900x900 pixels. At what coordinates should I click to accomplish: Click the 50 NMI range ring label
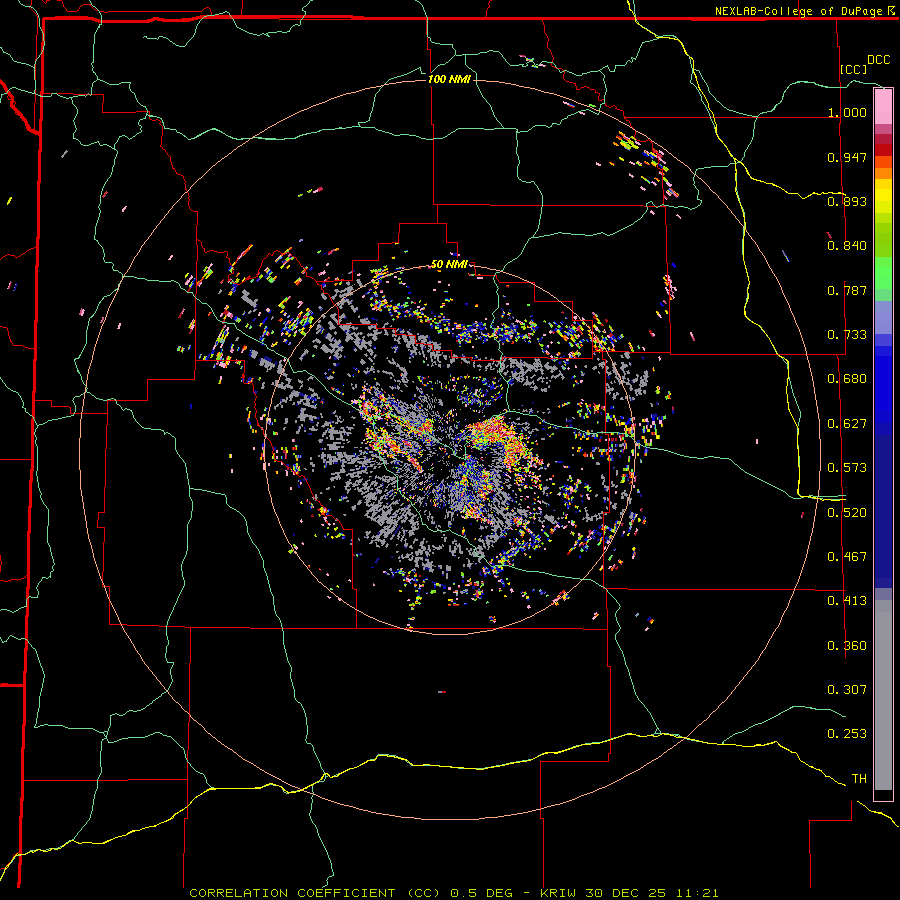(x=449, y=265)
